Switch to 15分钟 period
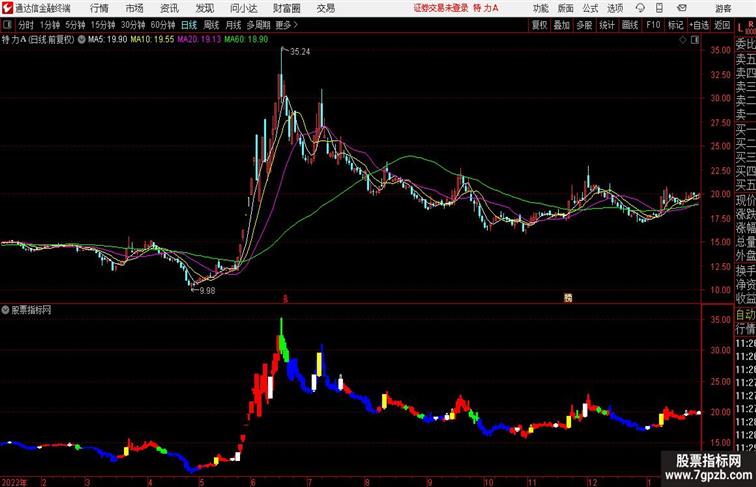This screenshot has width=756, height=487. coord(103,25)
